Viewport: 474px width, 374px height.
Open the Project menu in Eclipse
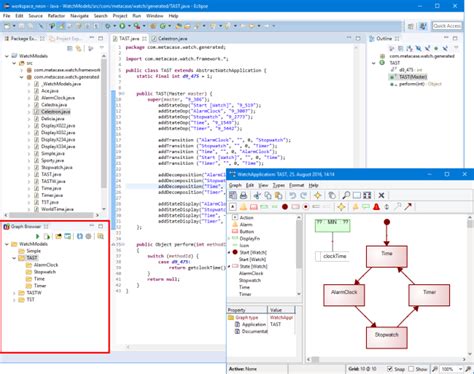[120, 16]
